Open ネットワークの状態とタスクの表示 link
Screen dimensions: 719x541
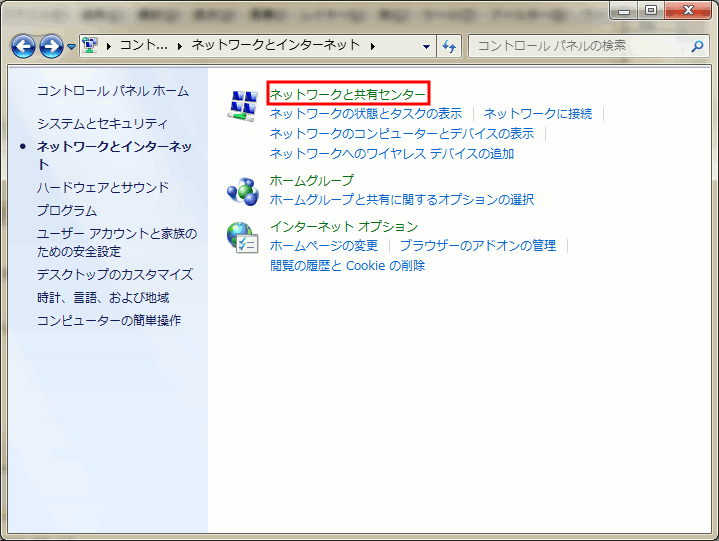366,114
